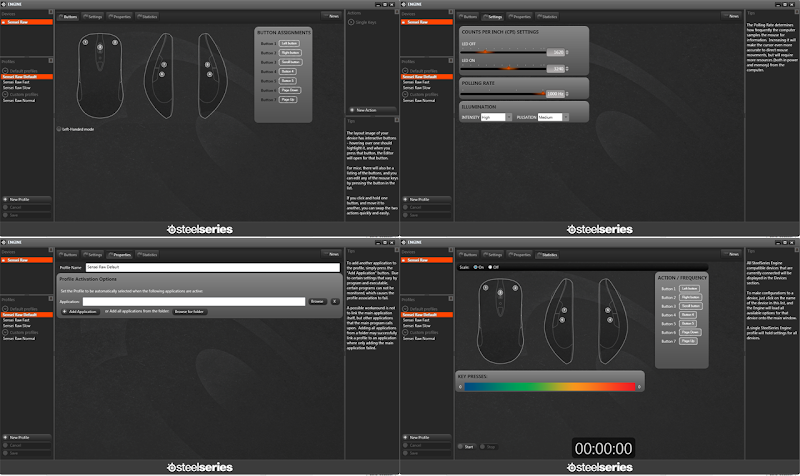Click Start button in Statistics-tab window

coord(466,446)
